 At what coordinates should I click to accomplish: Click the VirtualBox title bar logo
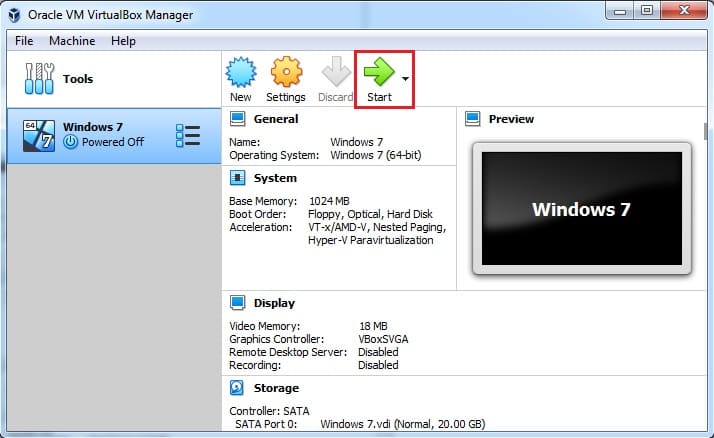click(14, 15)
